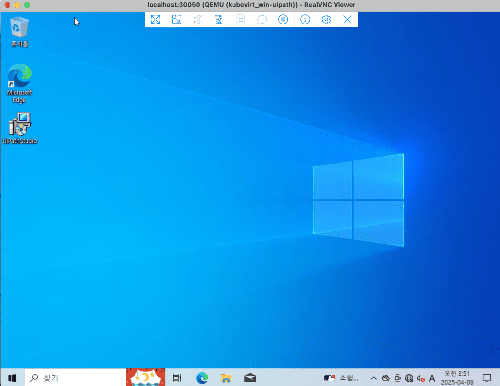The width and height of the screenshot is (500, 386).
Task: Open VNC Viewer properties gear icon
Action: click(326, 20)
